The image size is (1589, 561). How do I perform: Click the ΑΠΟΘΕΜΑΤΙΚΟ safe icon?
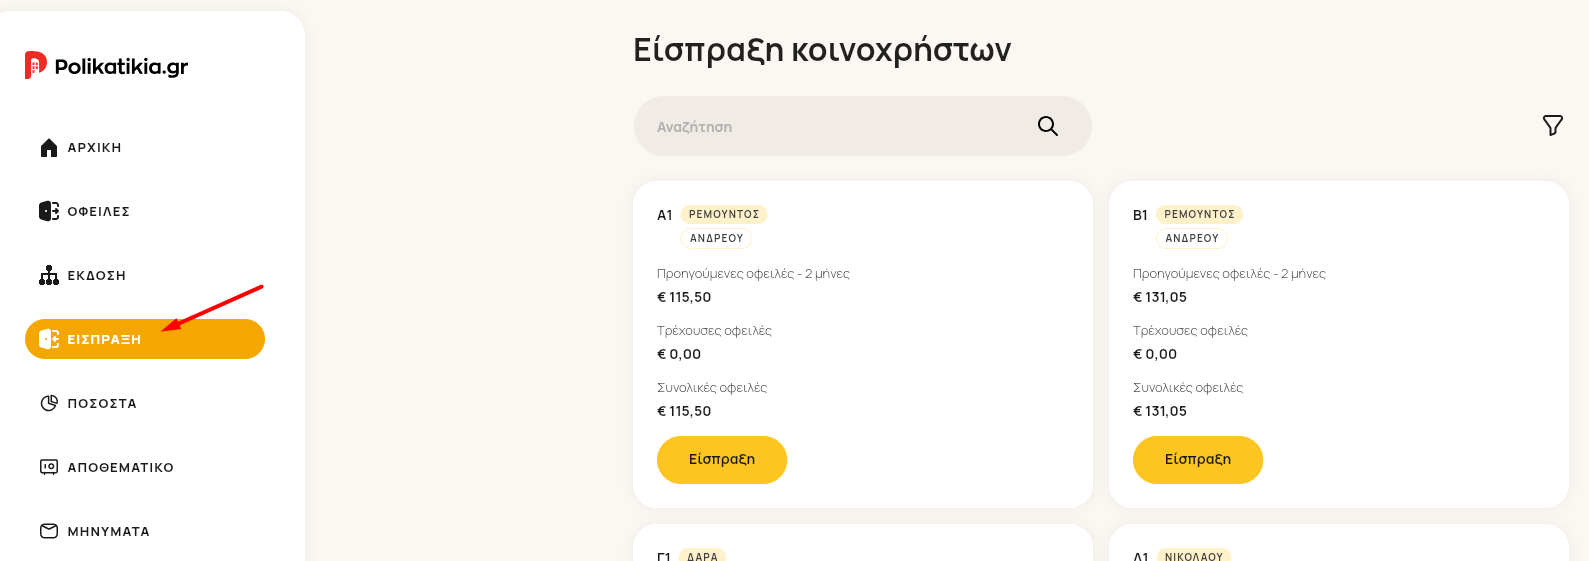click(49, 467)
